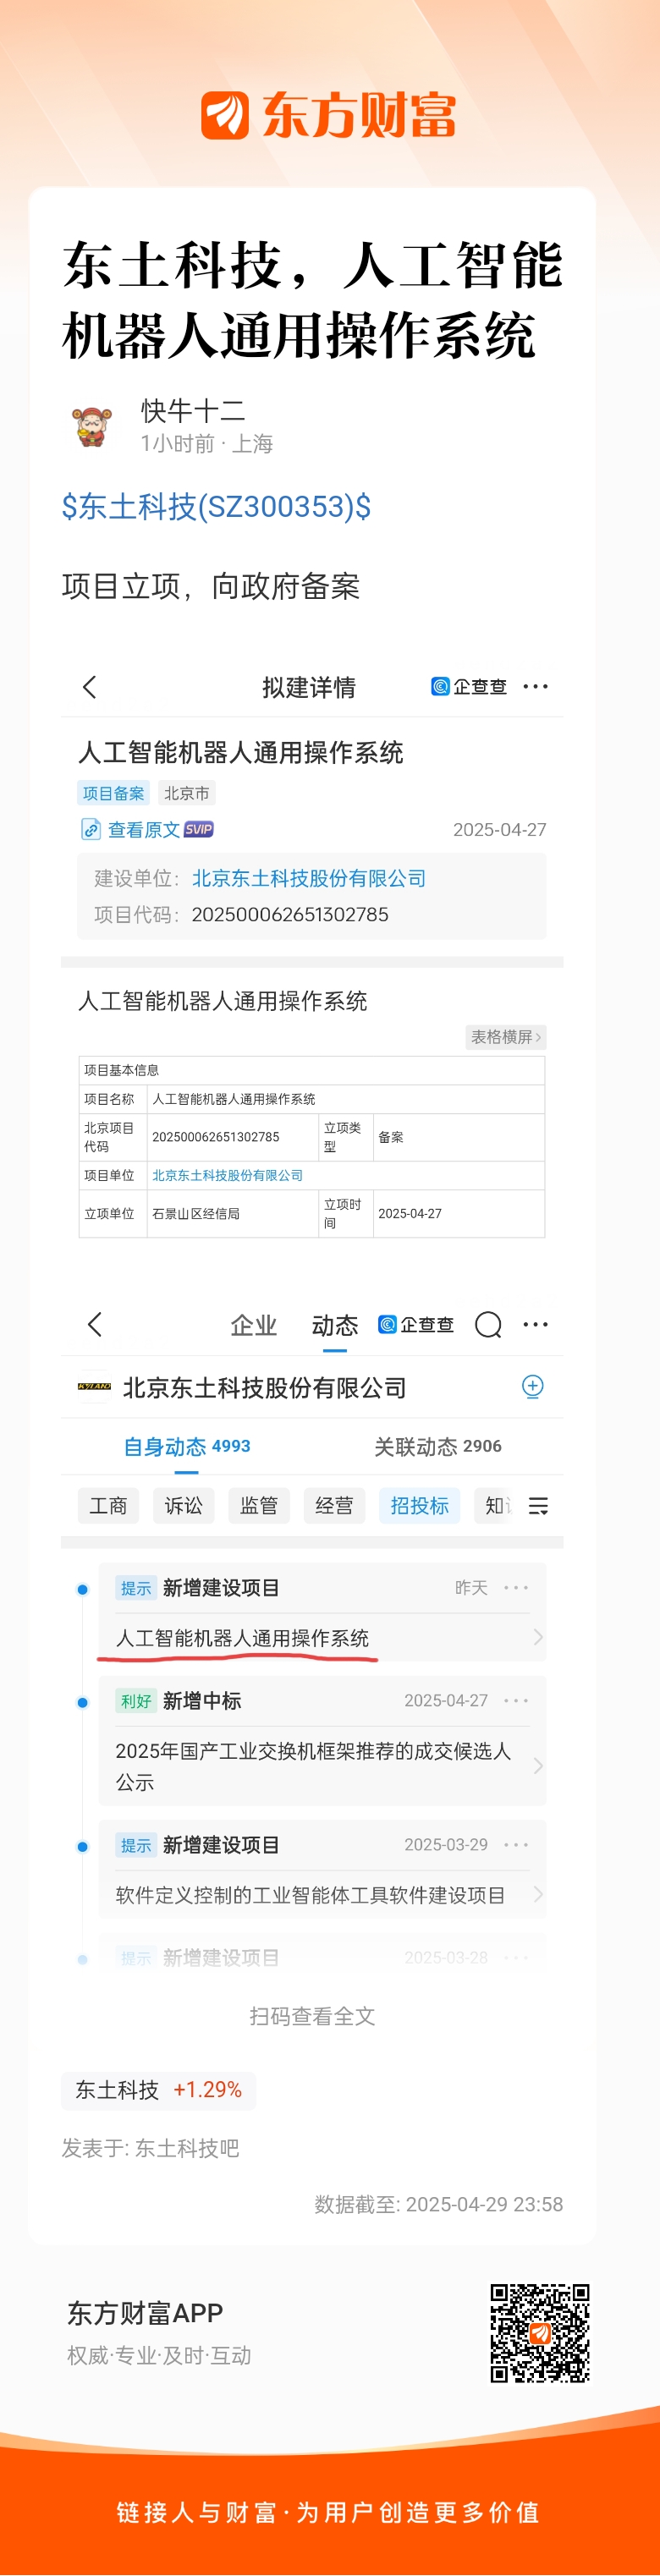Screen dimensions: 660x2576
Task: Select 关联动态 2906 tab
Action: click(x=438, y=1447)
